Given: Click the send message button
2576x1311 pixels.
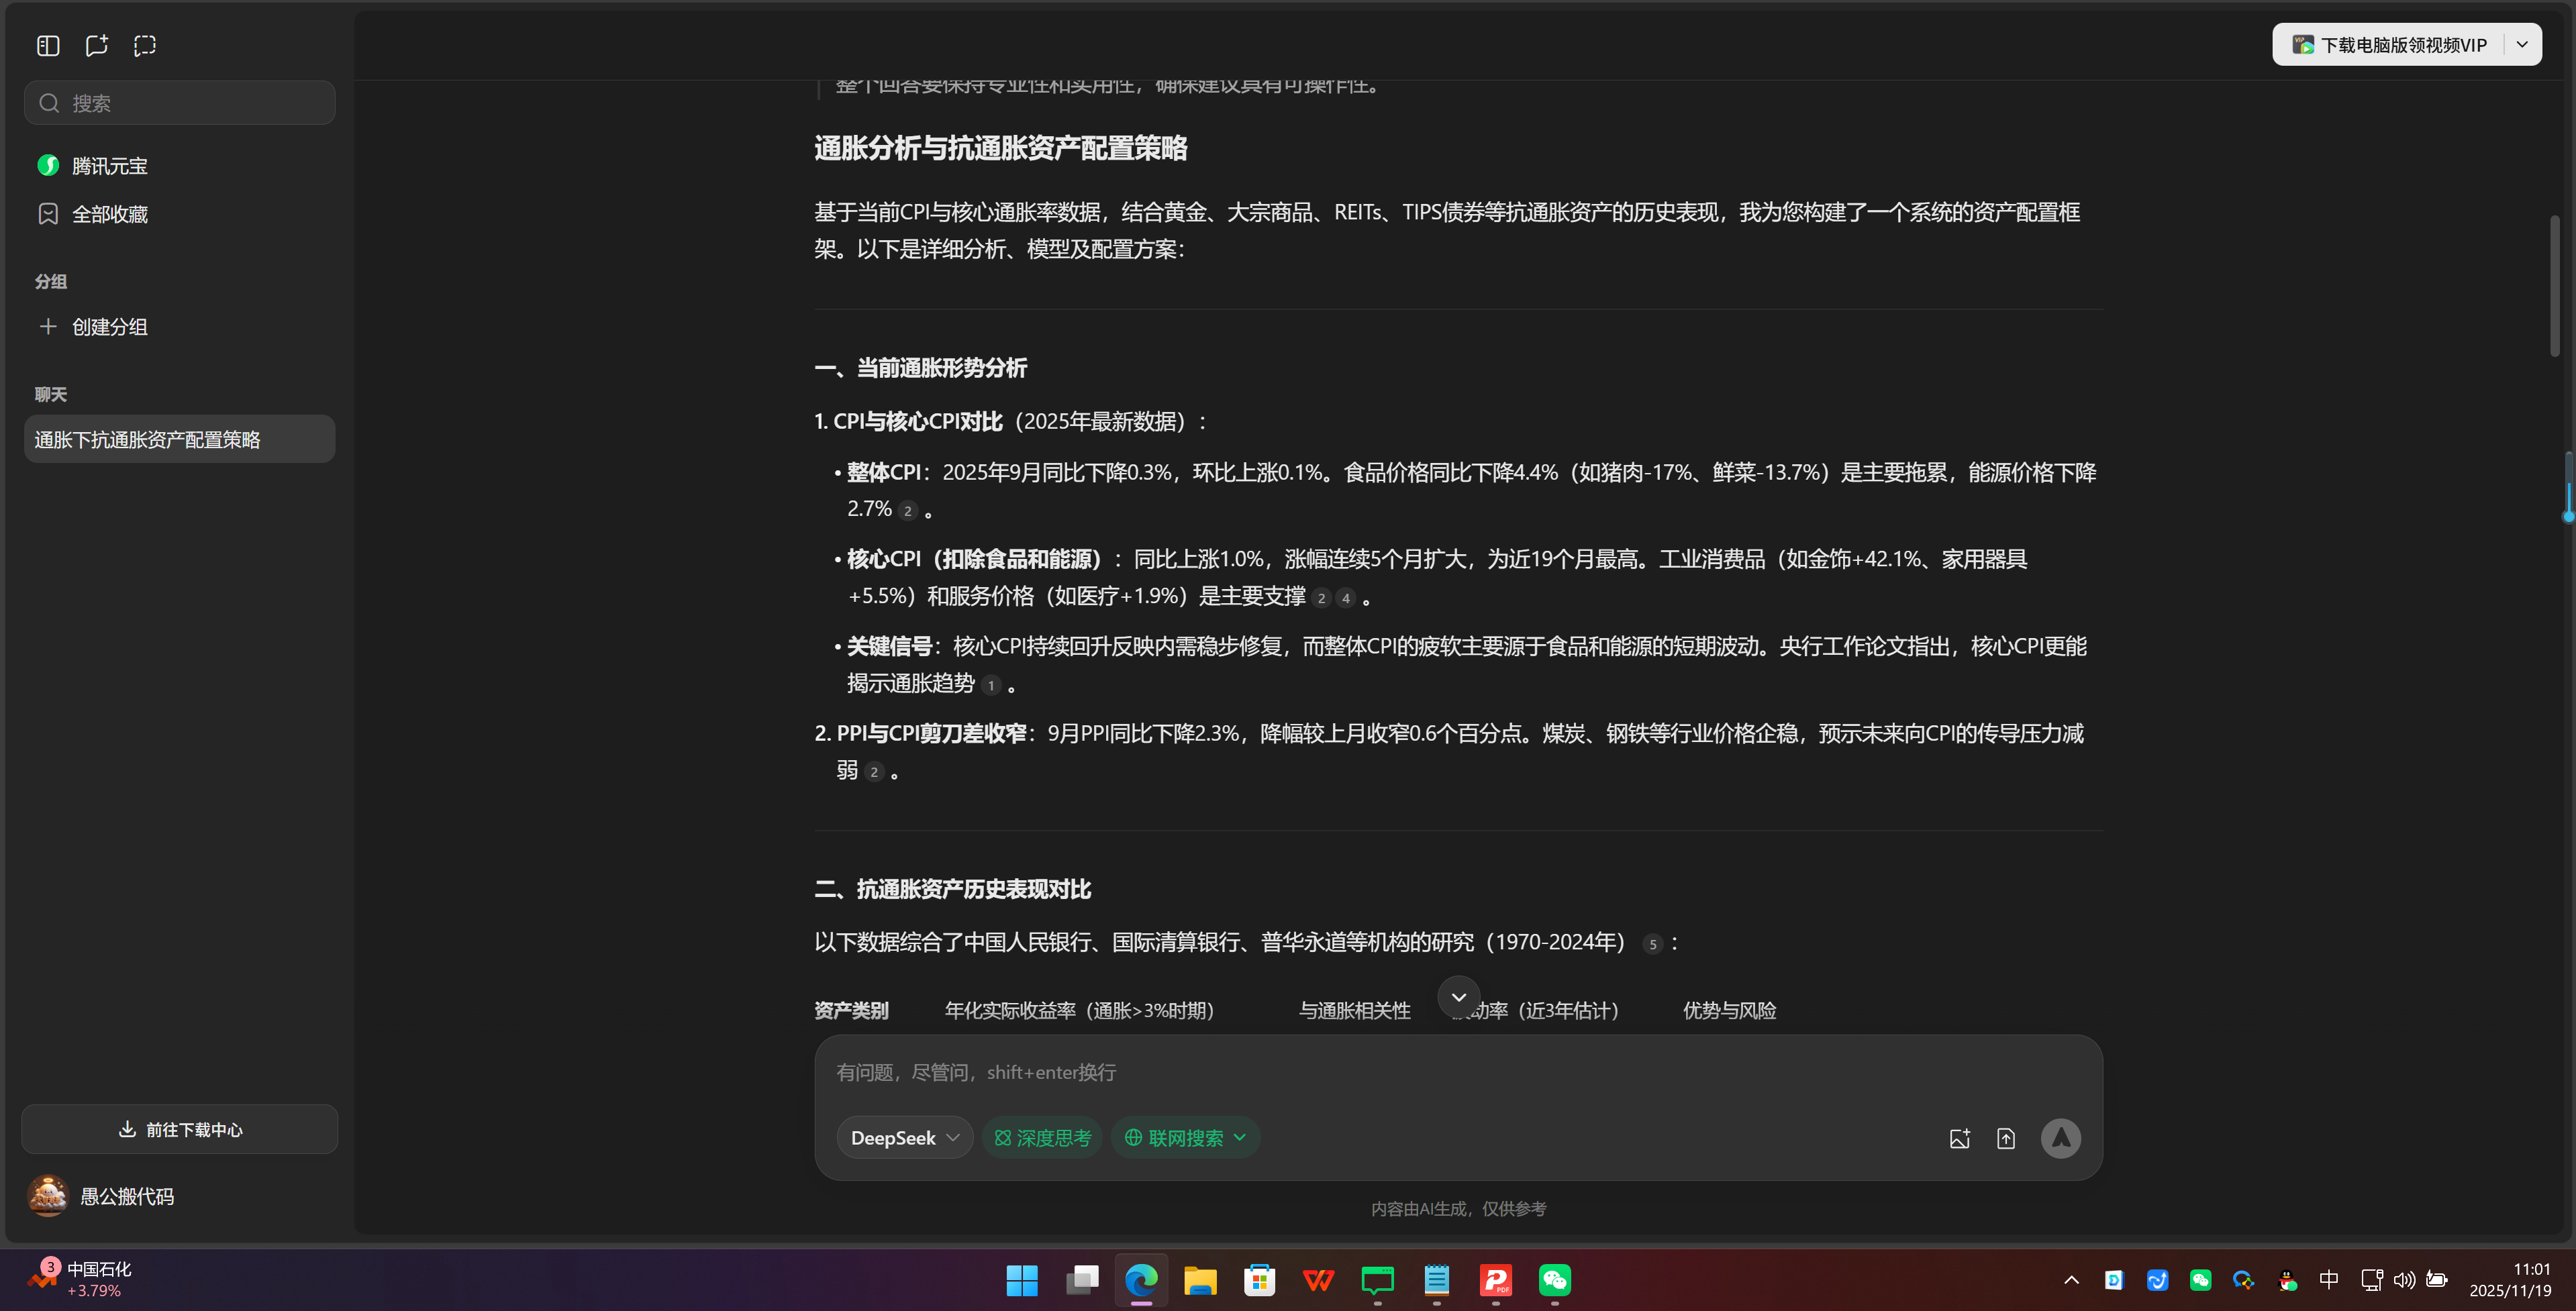Looking at the screenshot, I should 2060,1138.
